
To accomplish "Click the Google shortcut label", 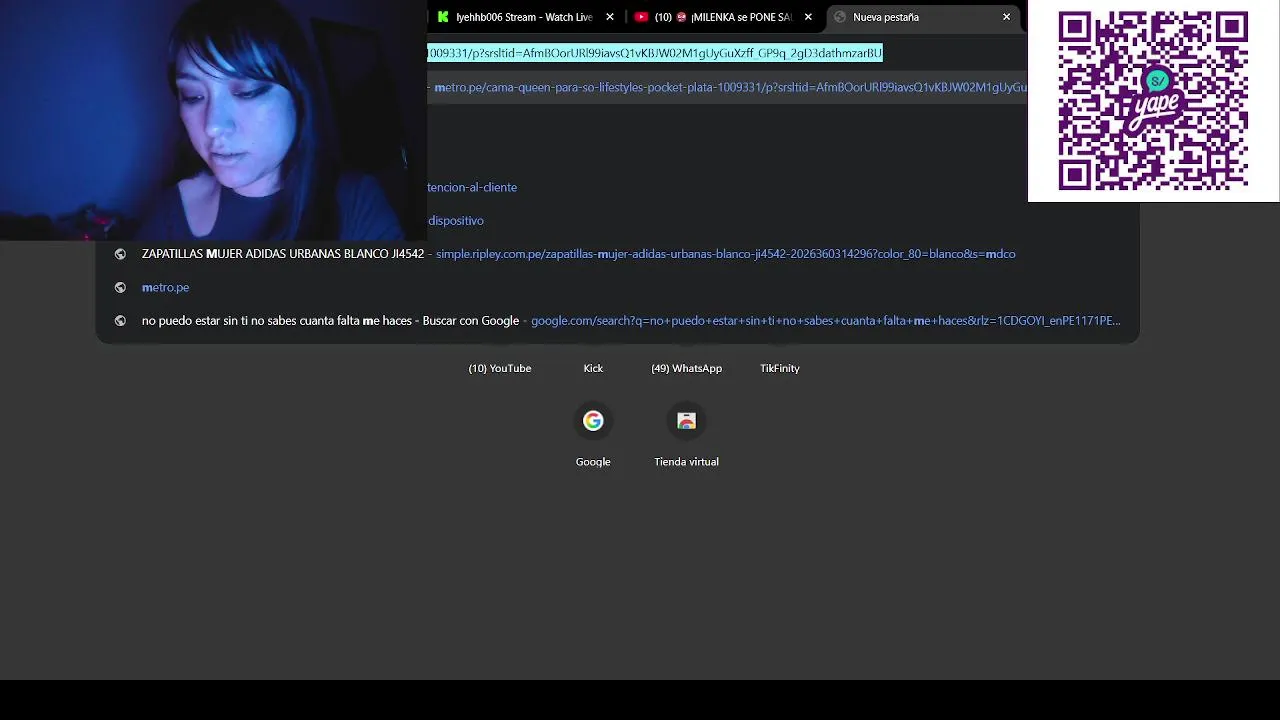I will (593, 462).
